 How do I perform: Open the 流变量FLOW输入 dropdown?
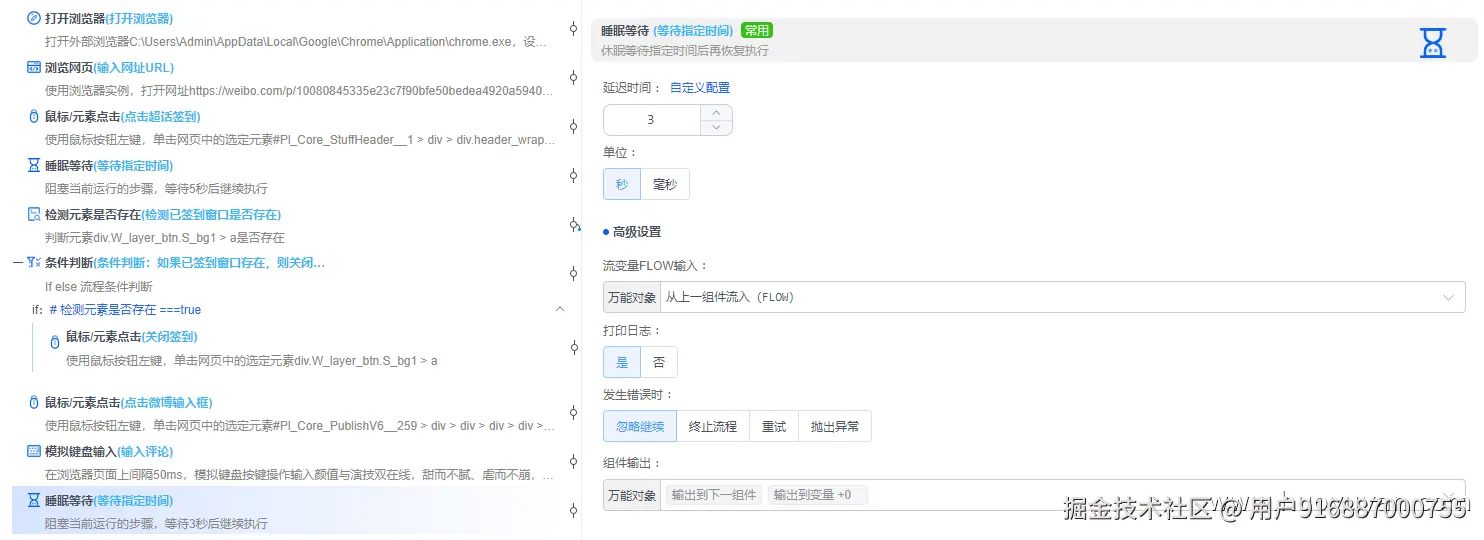(1062, 297)
